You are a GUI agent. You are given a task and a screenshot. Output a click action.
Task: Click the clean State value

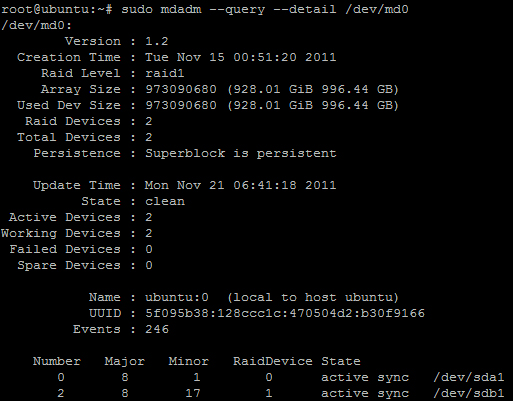coord(165,201)
